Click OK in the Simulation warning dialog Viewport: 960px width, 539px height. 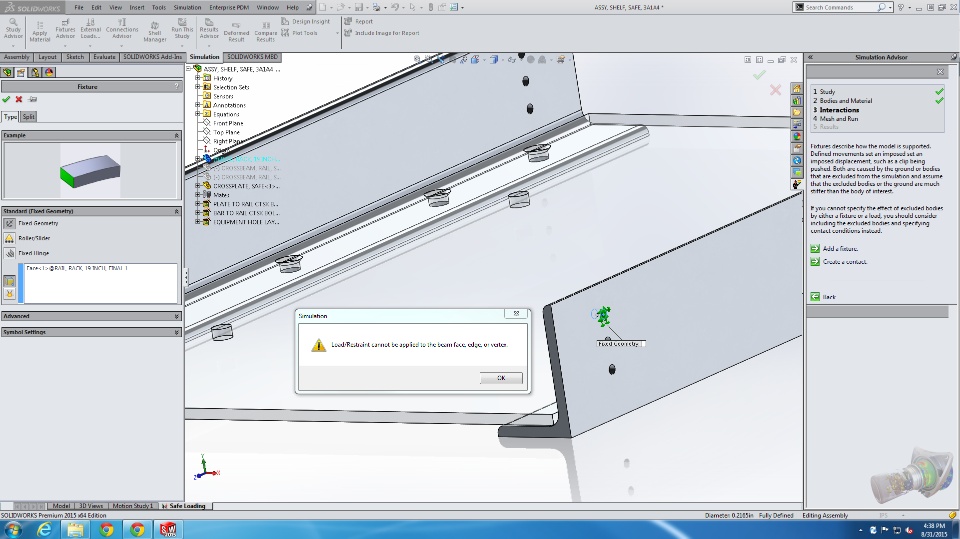coord(501,378)
